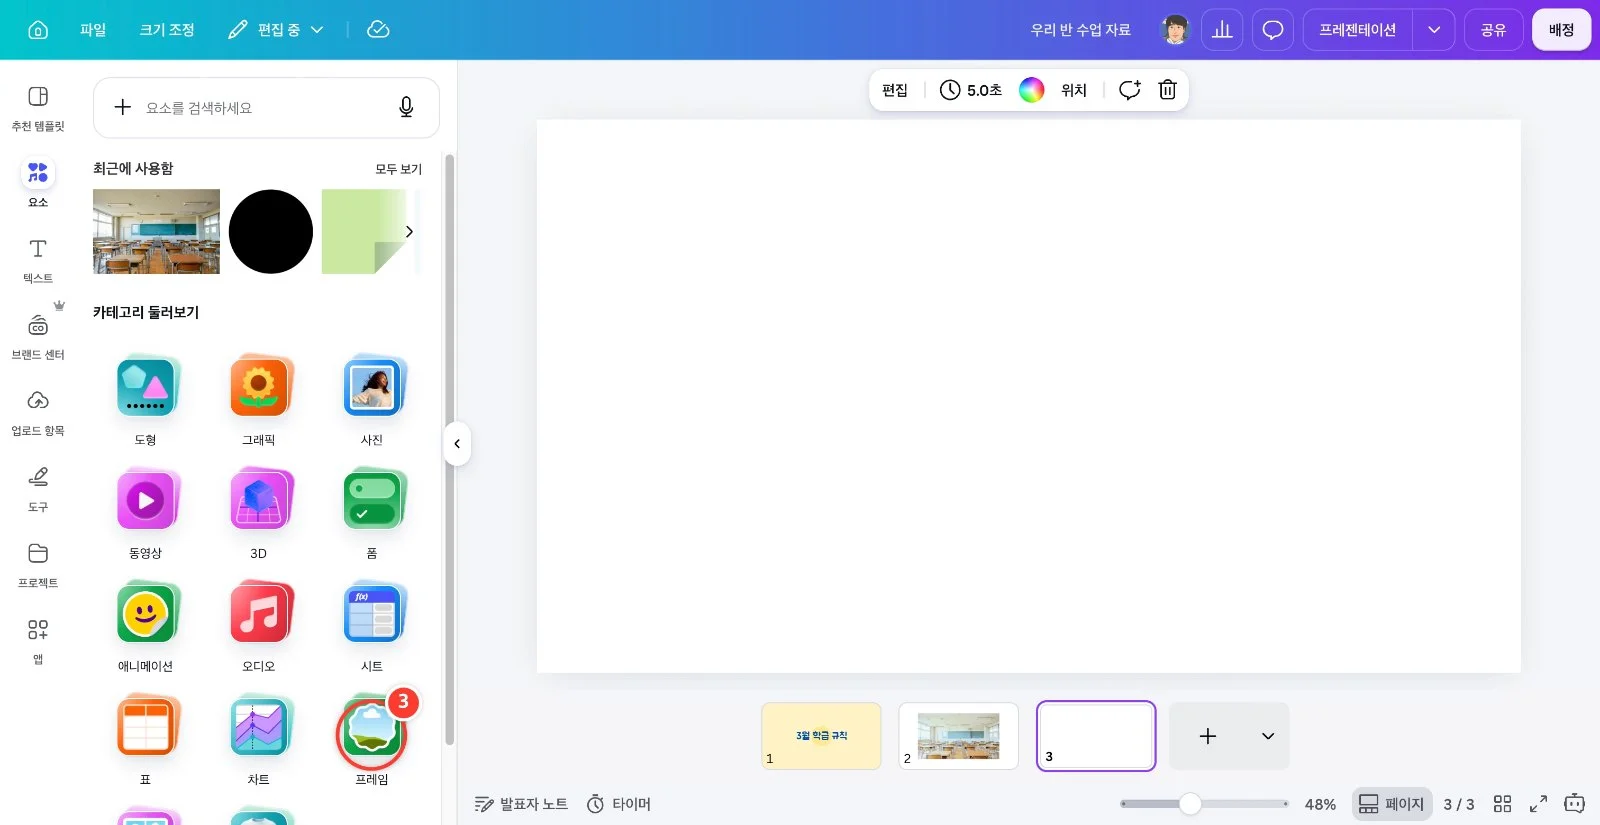
Task: Click the 모두 보기 link
Action: (398, 169)
